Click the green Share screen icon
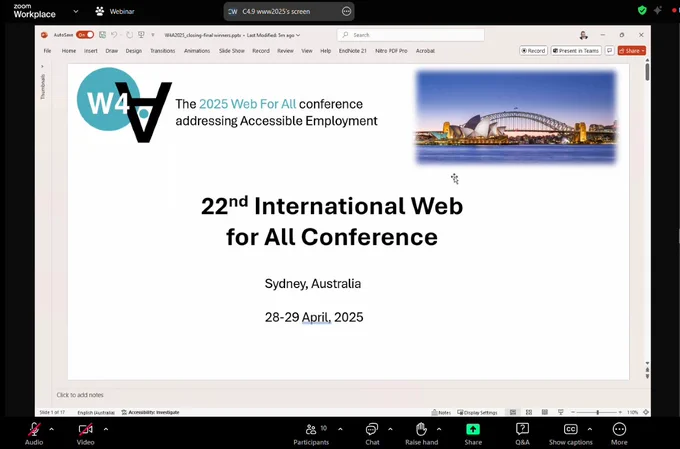This screenshot has width=680, height=449. click(473, 429)
